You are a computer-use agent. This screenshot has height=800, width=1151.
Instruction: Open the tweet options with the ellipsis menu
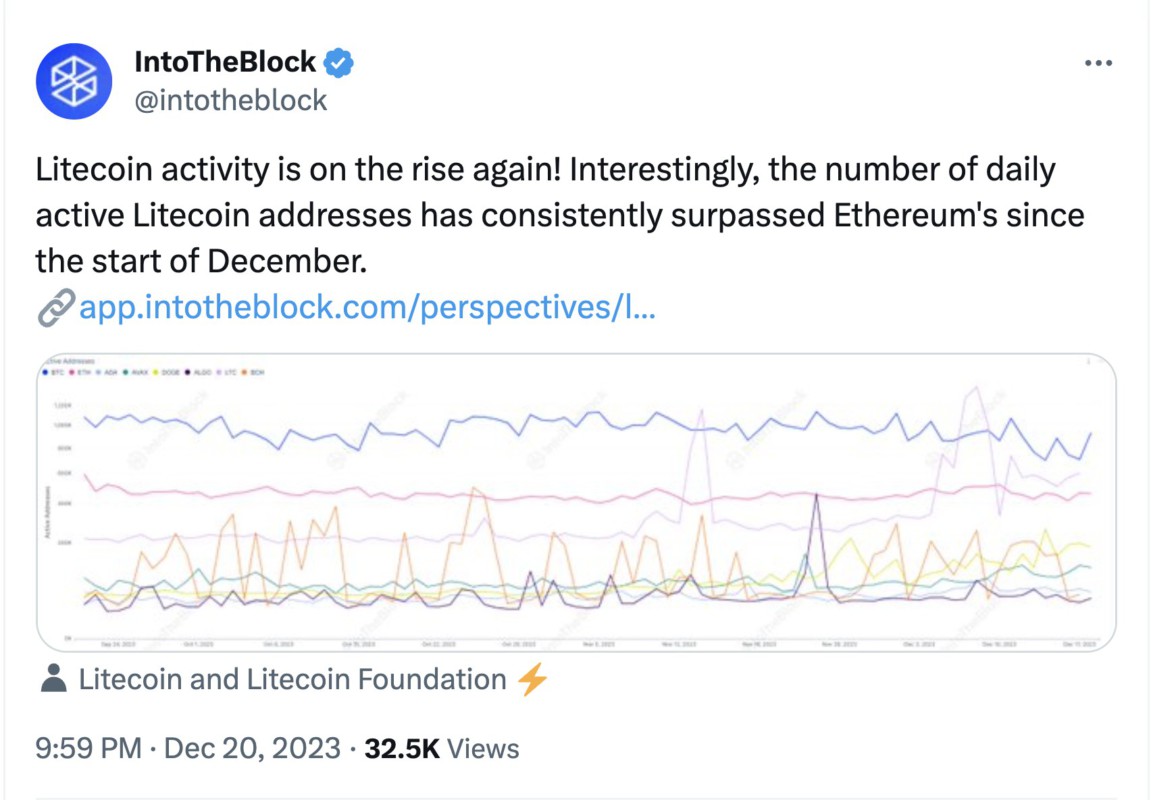(1098, 62)
